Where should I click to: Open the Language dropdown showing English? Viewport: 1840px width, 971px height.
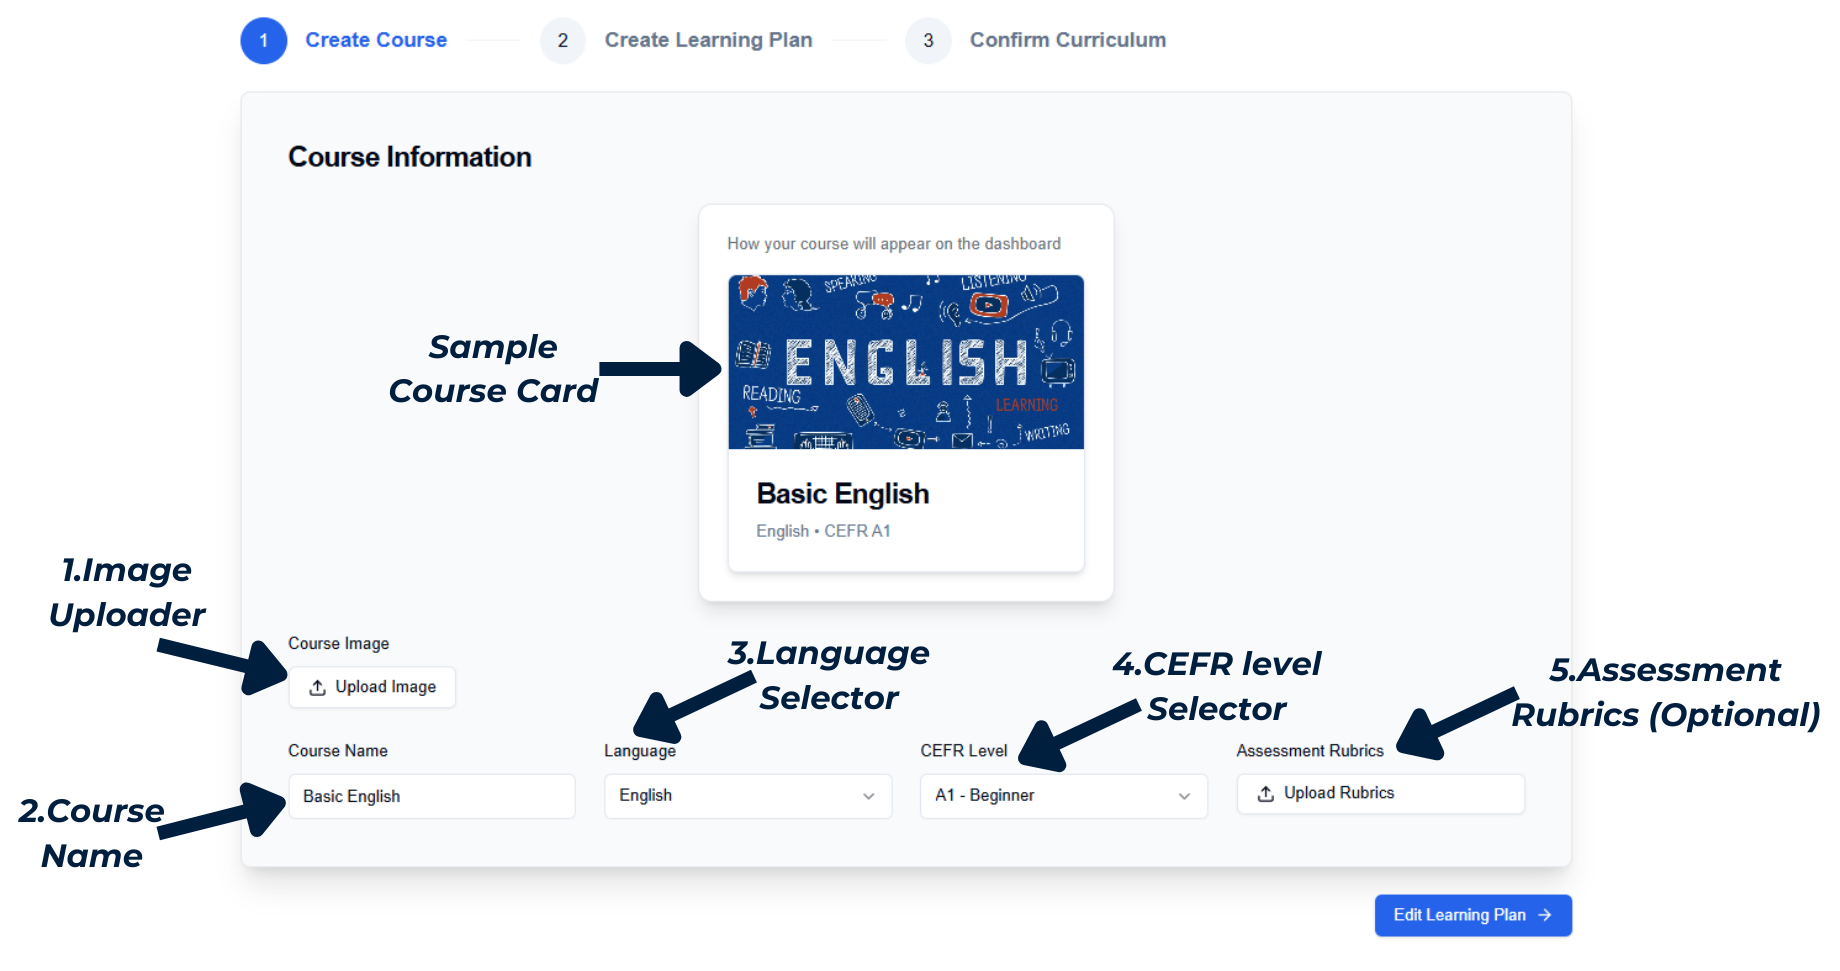pyautogui.click(x=747, y=796)
